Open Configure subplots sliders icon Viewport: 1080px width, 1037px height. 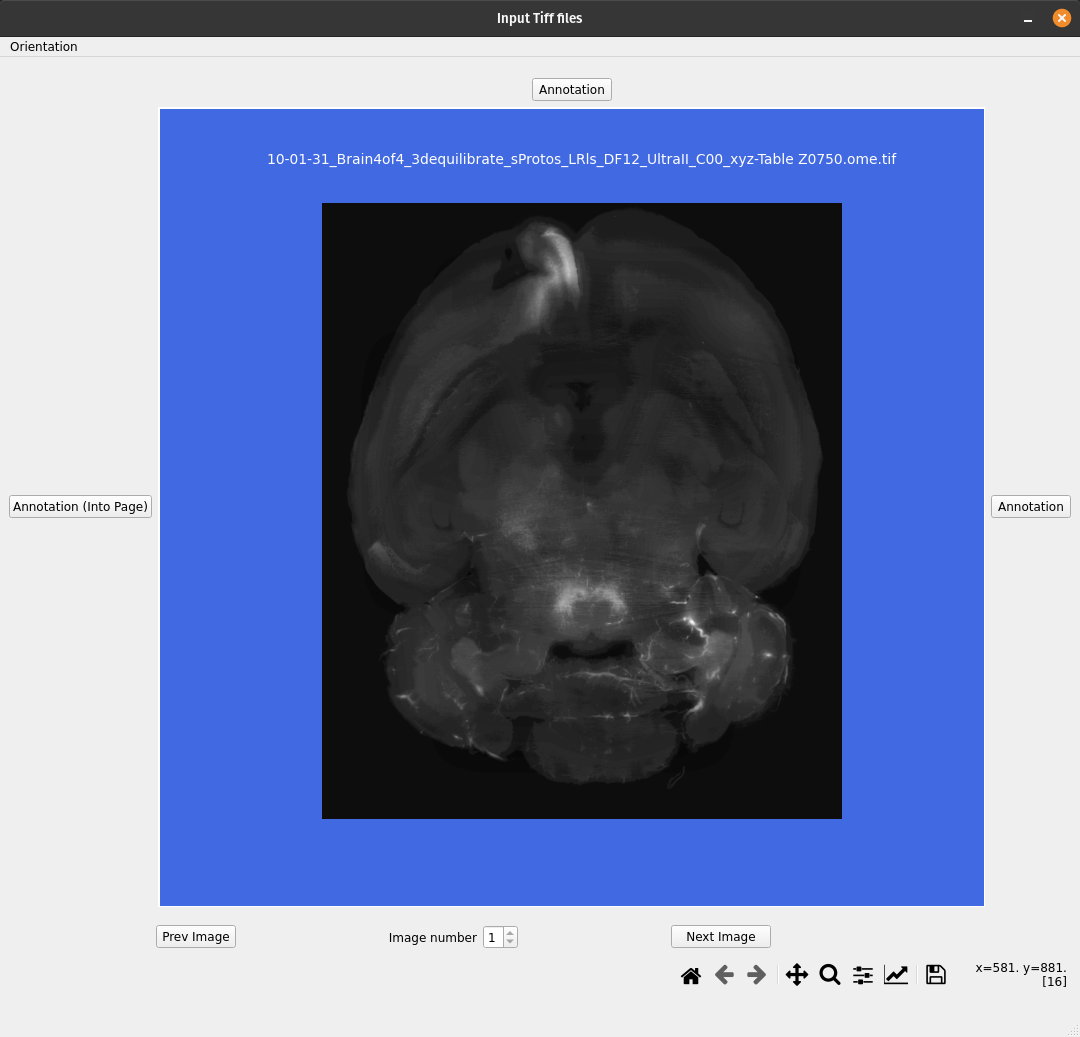pos(863,975)
